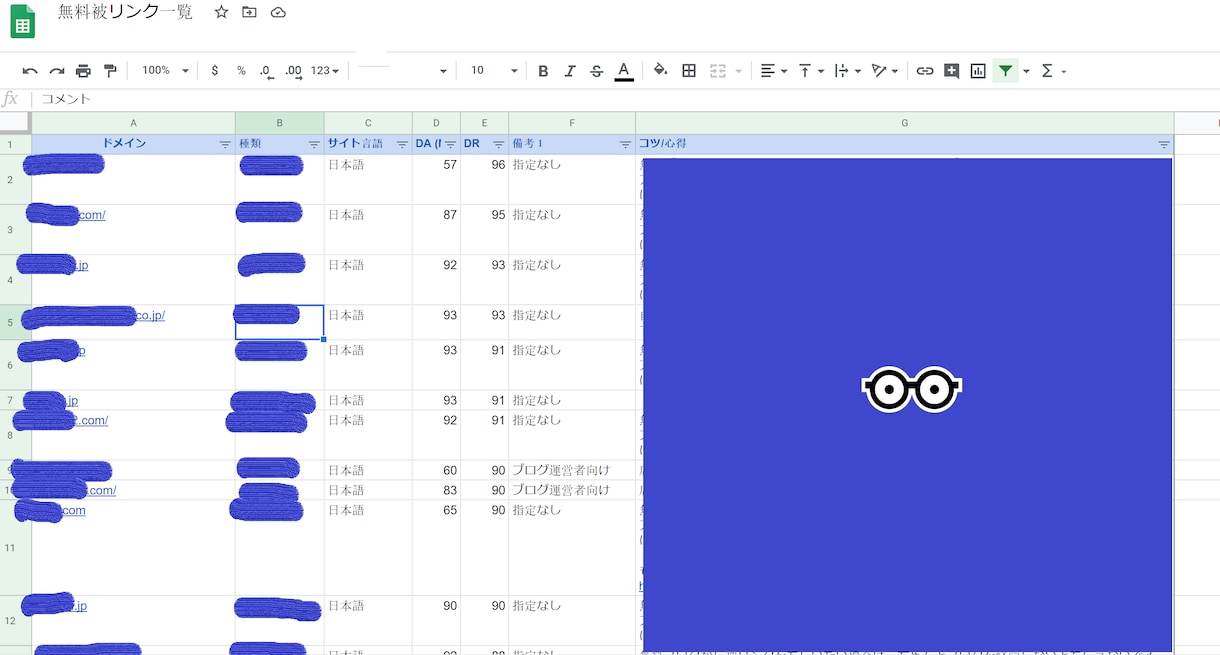Image resolution: width=1220 pixels, height=655 pixels.
Task: Toggle italic formatting
Action: (570, 71)
